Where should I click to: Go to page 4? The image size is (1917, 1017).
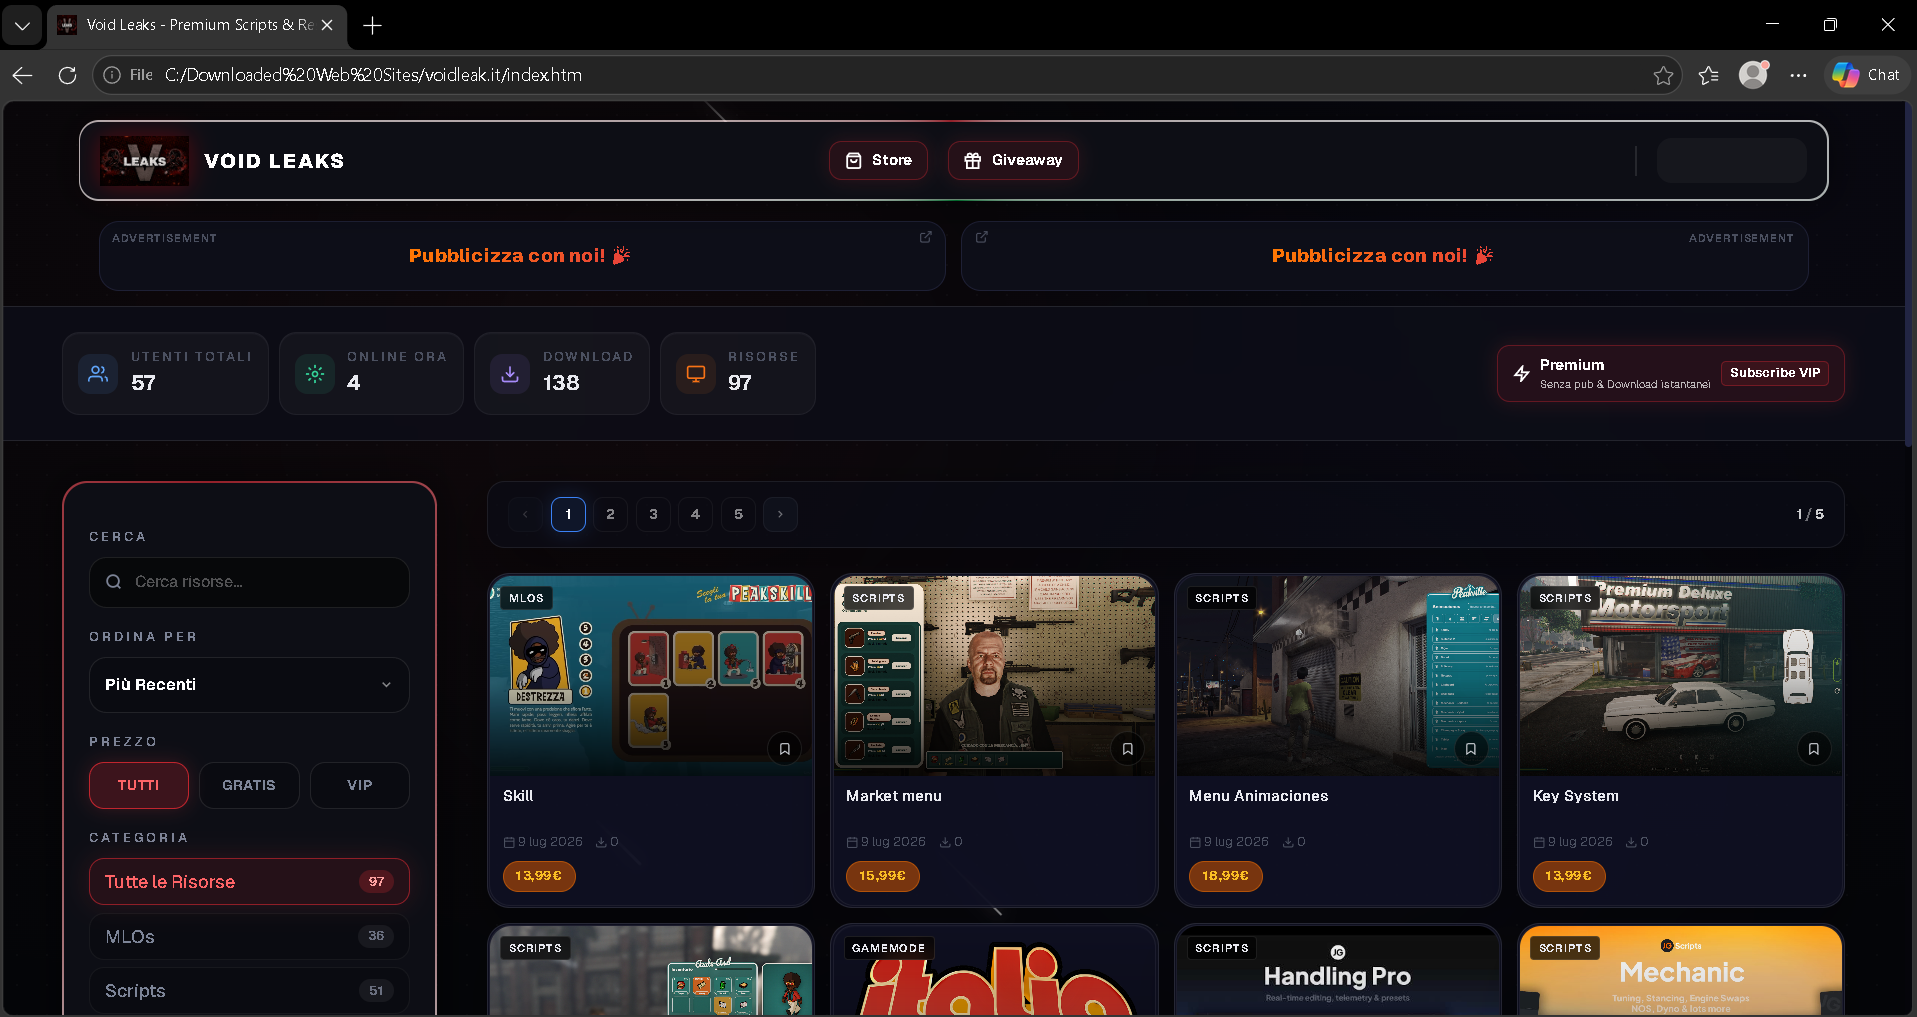click(696, 514)
